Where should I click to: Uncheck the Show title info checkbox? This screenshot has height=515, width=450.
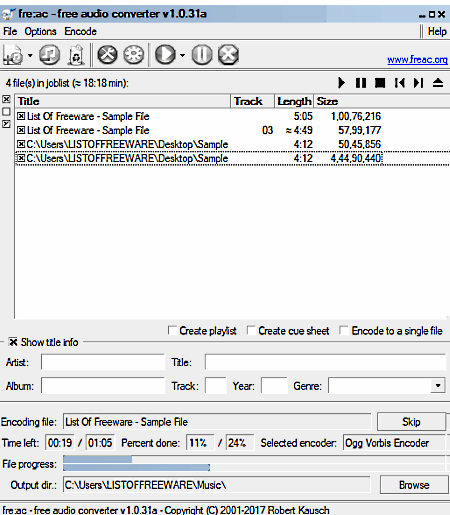(x=13, y=342)
